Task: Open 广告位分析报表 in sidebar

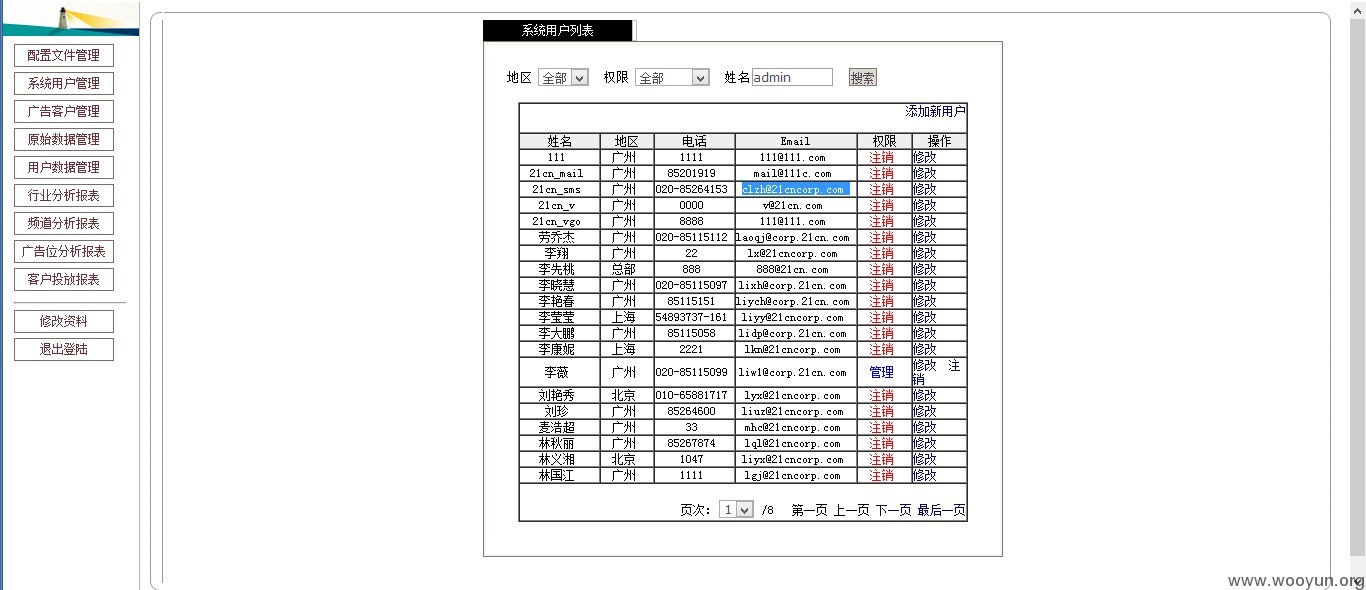Action: 64,252
